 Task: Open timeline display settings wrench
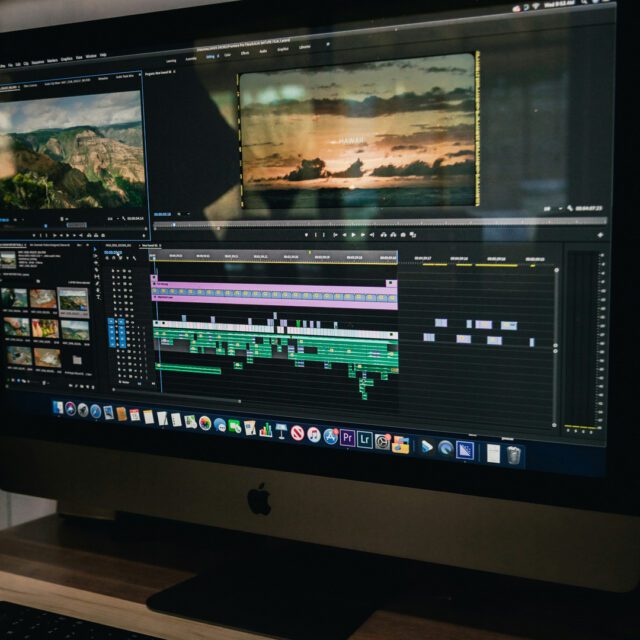pyautogui.click(x=134, y=258)
